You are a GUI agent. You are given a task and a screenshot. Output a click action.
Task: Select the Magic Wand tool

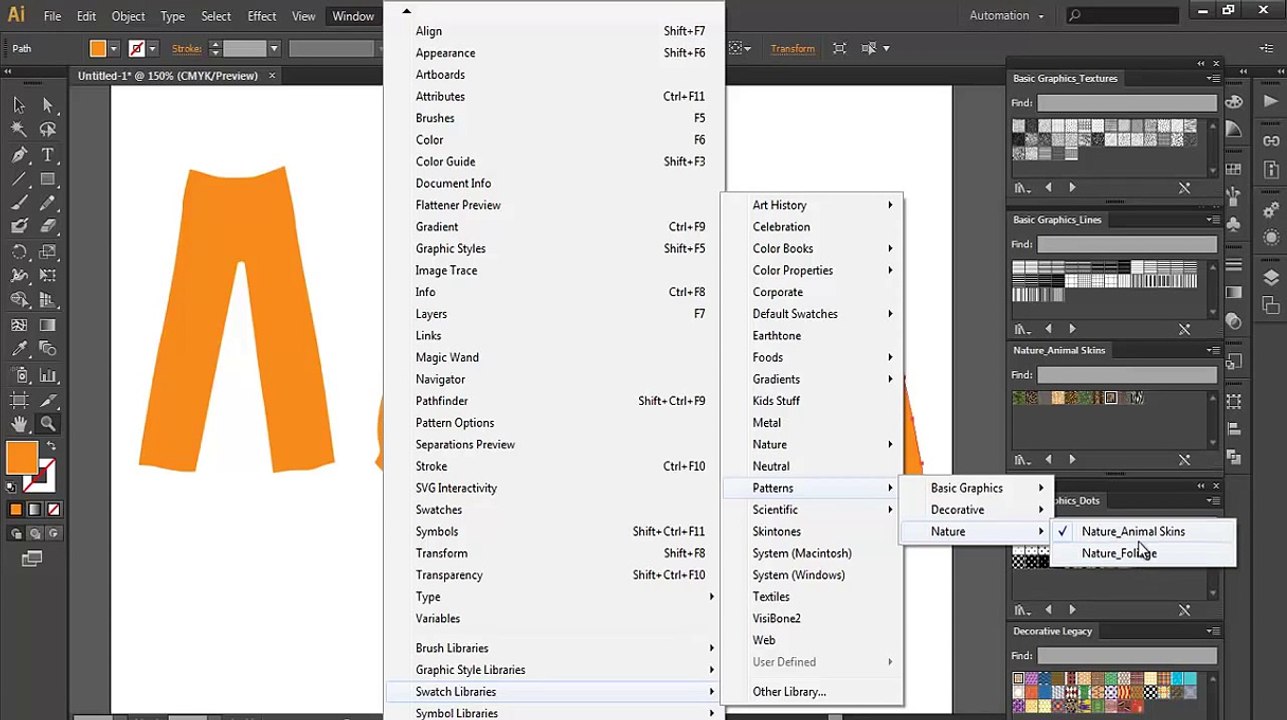pos(19,130)
